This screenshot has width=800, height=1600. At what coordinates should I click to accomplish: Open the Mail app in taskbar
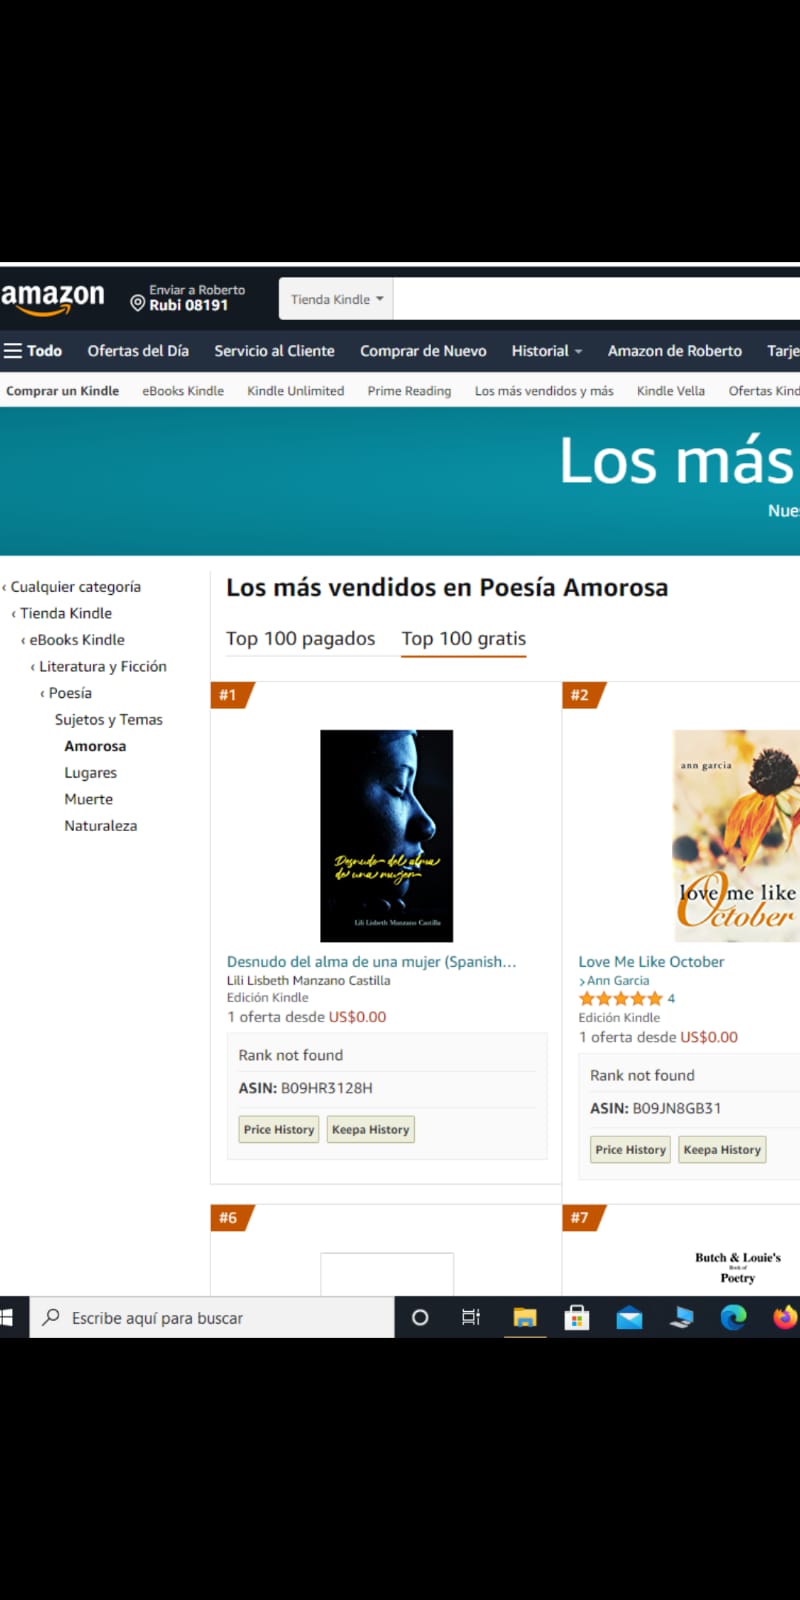coord(629,1318)
